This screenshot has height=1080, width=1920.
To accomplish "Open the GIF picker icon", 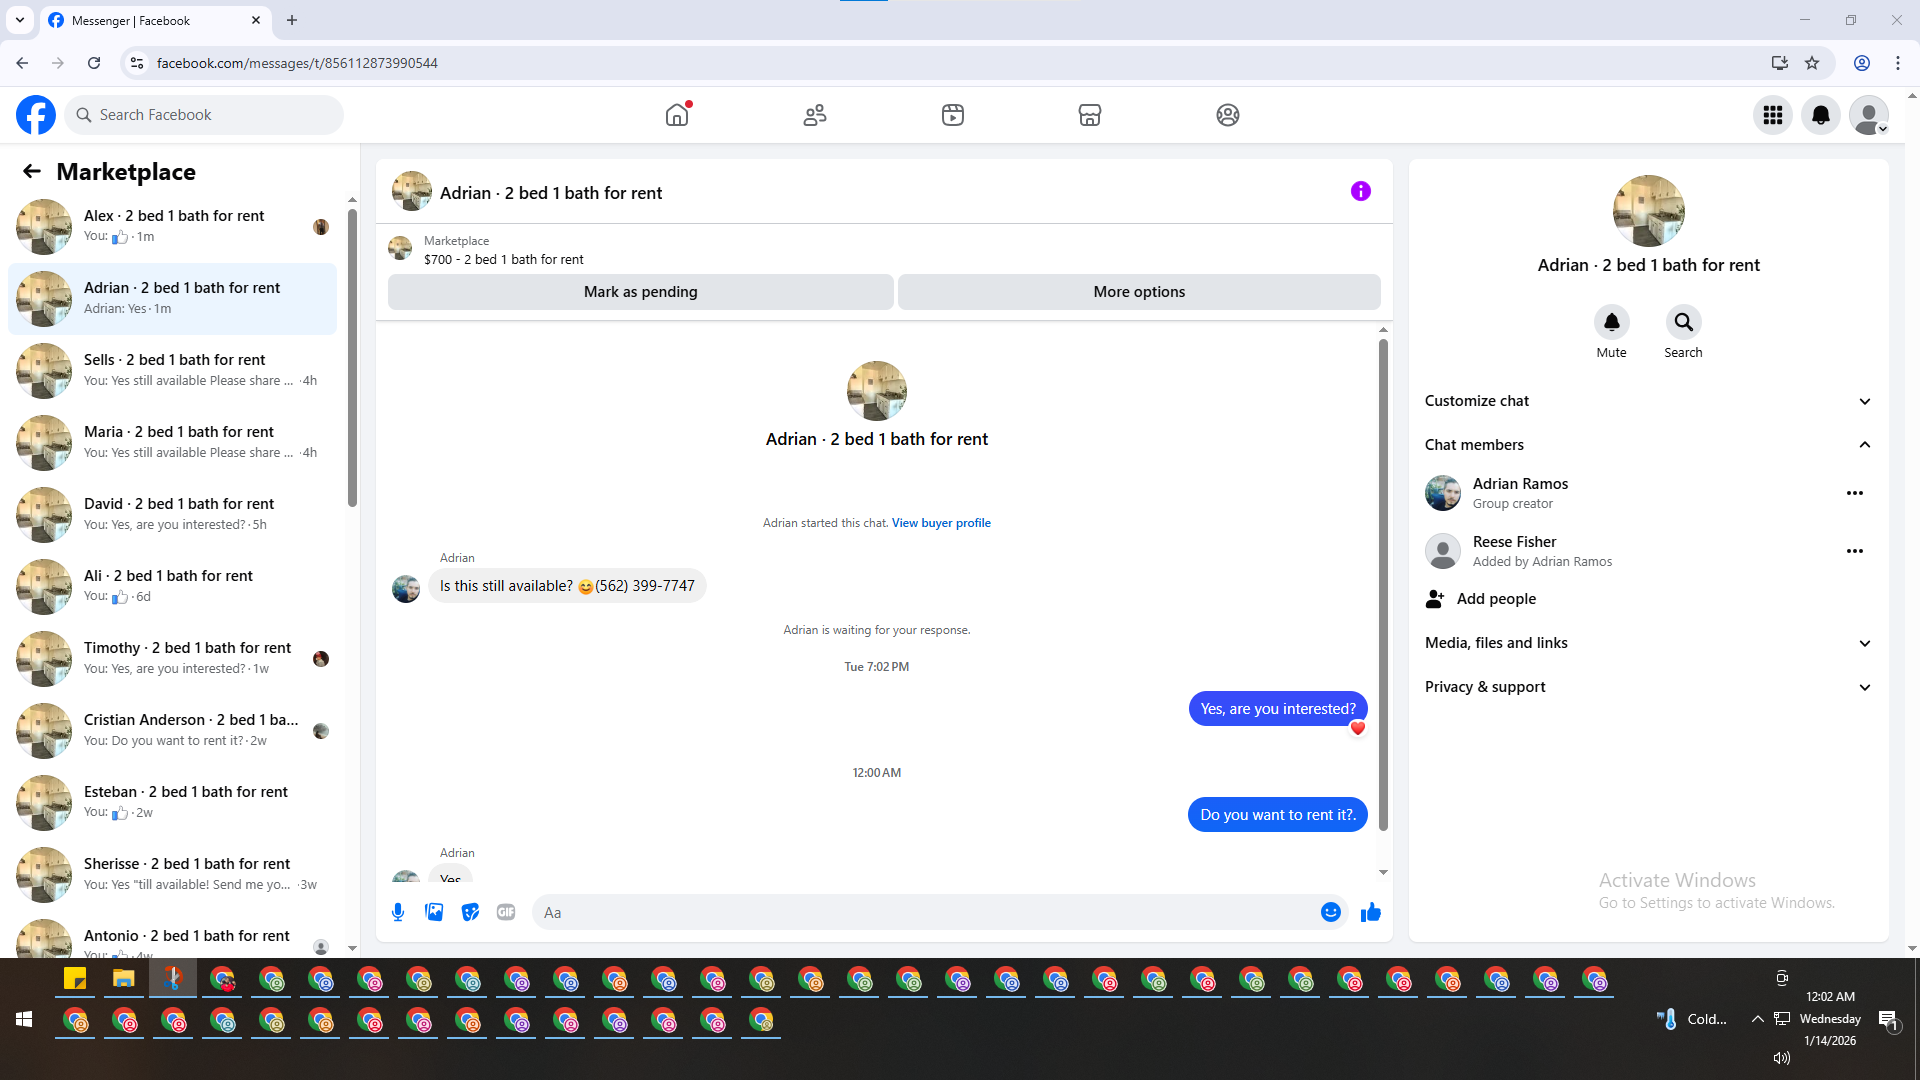I will [506, 912].
